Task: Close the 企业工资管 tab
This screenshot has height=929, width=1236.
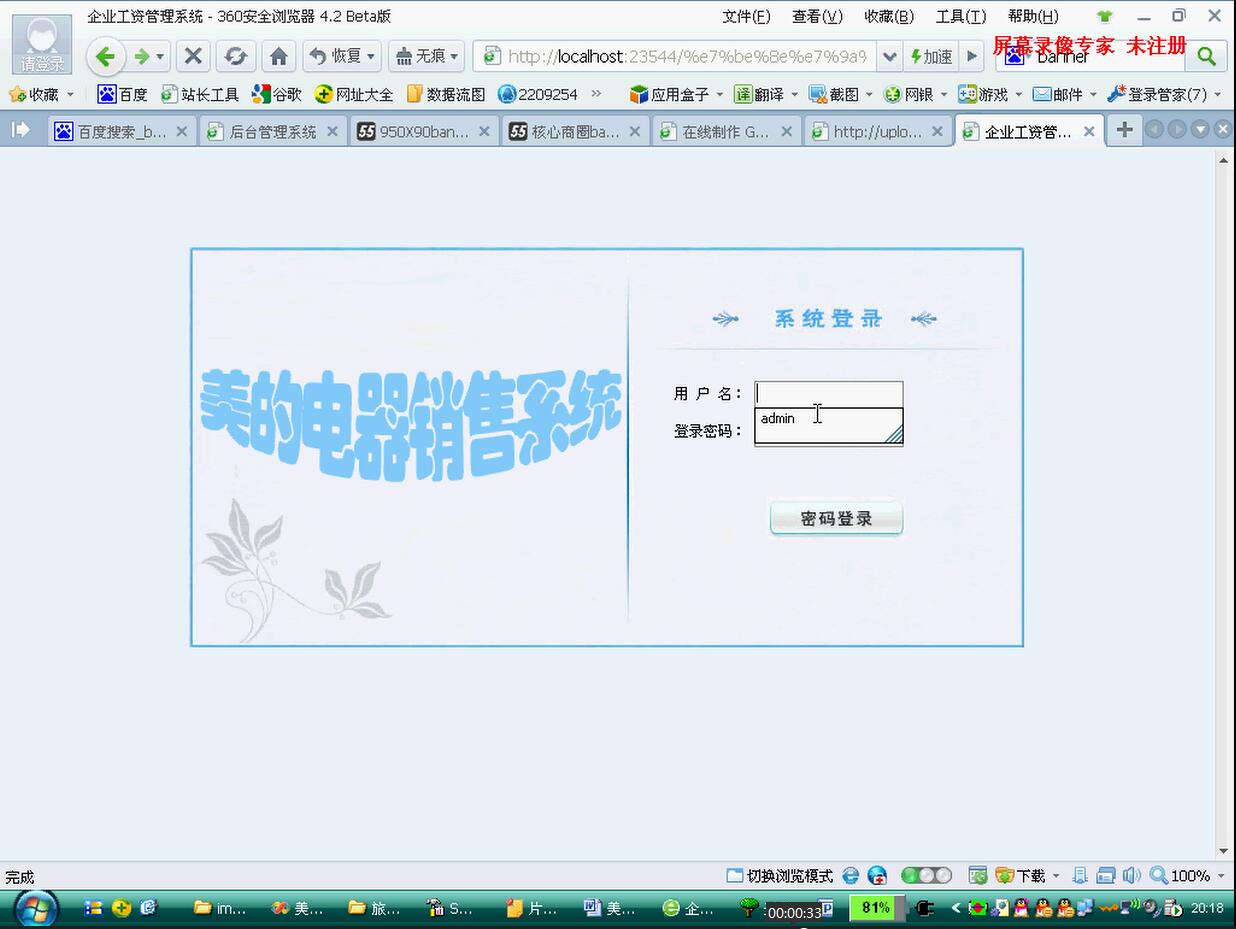Action: pyautogui.click(x=1089, y=131)
